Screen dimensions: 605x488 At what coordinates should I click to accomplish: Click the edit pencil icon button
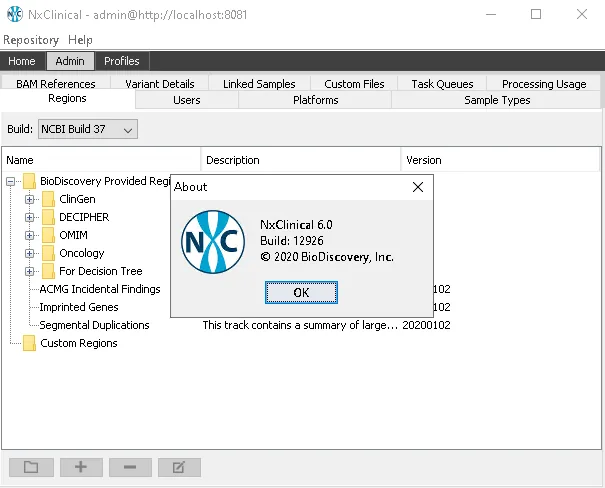179,467
